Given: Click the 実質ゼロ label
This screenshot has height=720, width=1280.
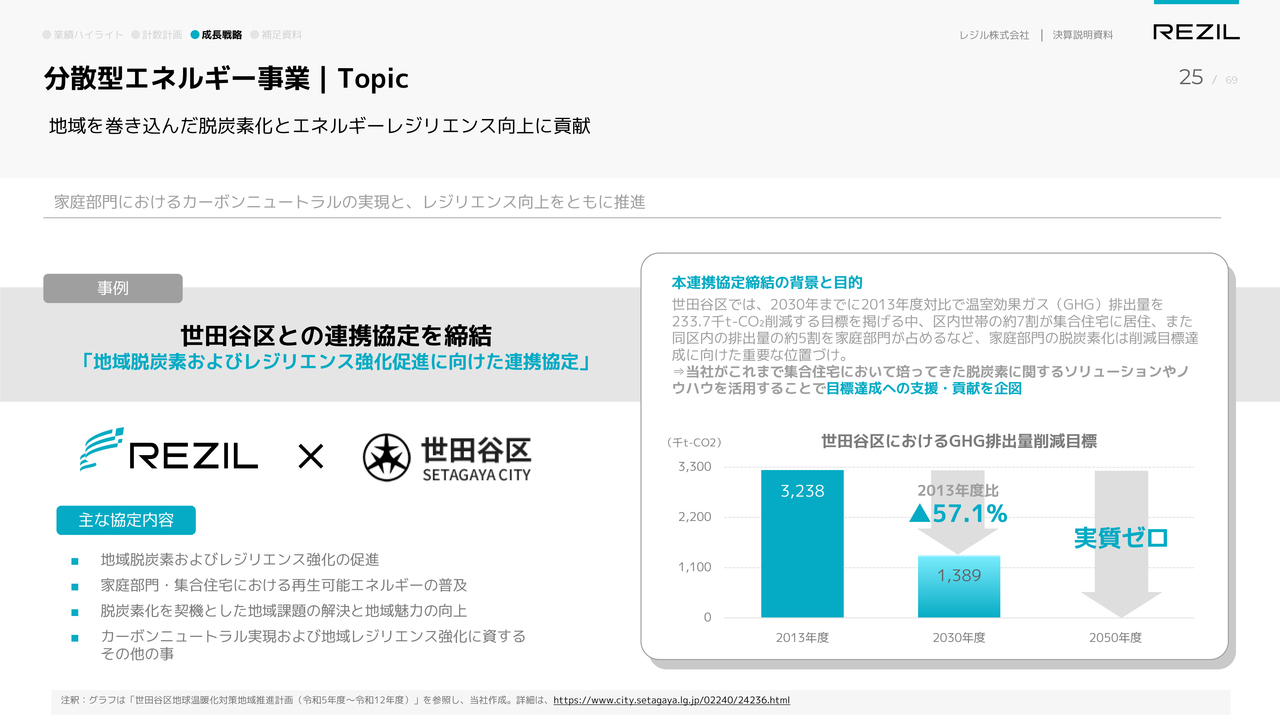Looking at the screenshot, I should click(x=1121, y=538).
